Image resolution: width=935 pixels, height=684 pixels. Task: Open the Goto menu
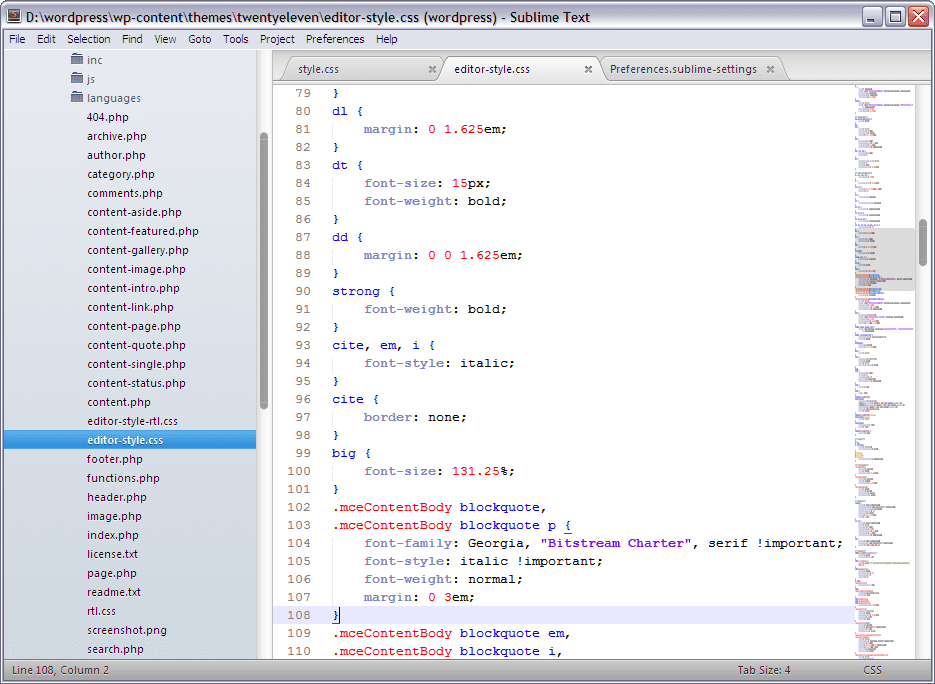pos(199,39)
